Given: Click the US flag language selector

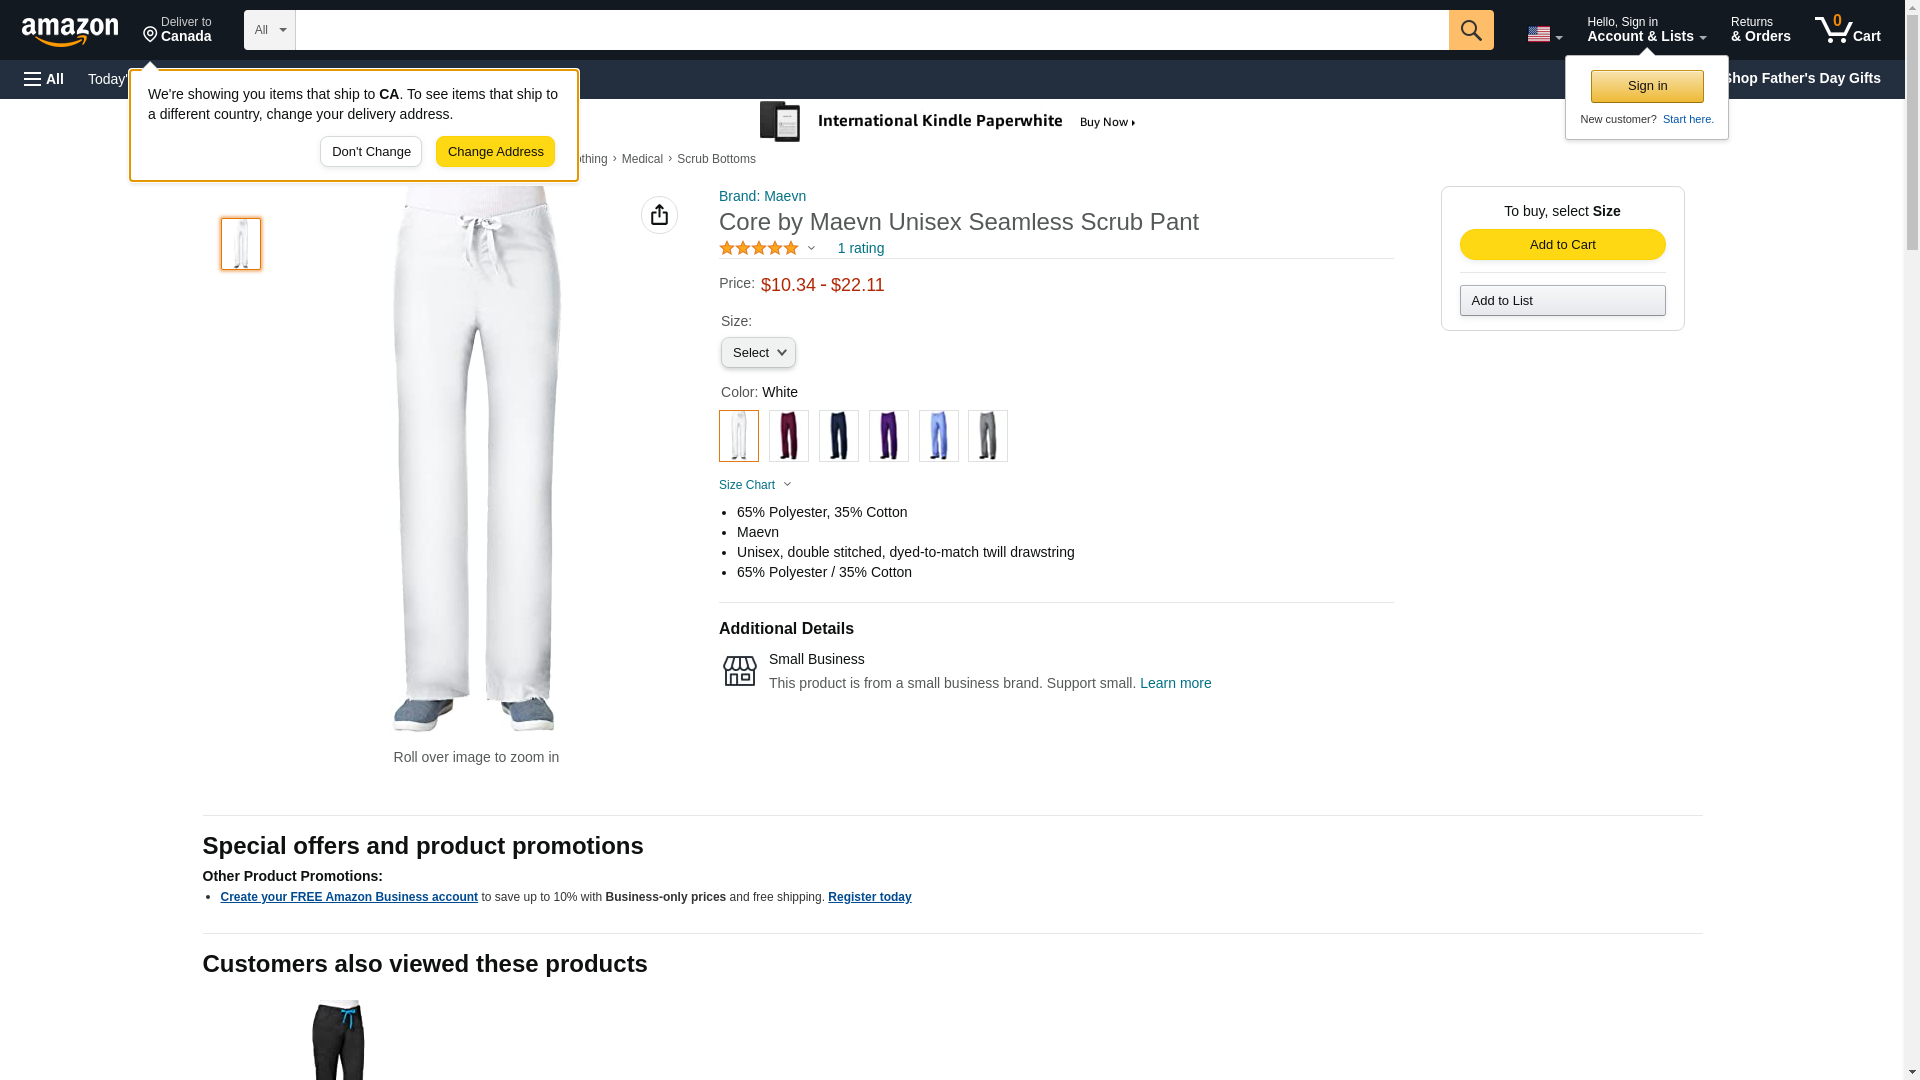Looking at the screenshot, I should 1544,34.
